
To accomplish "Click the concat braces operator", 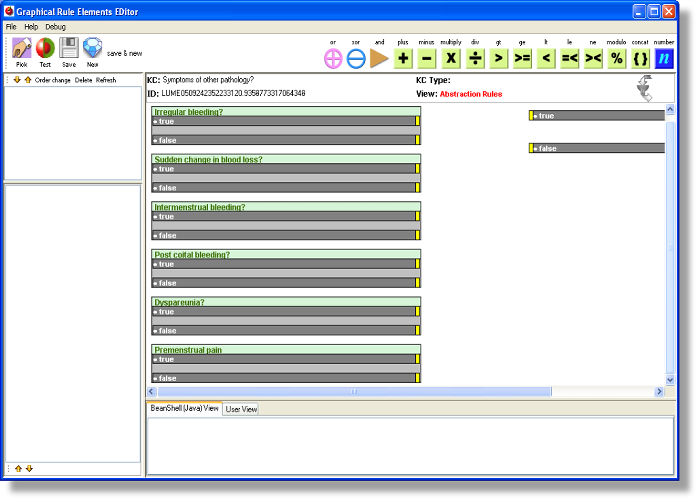I will 640,58.
